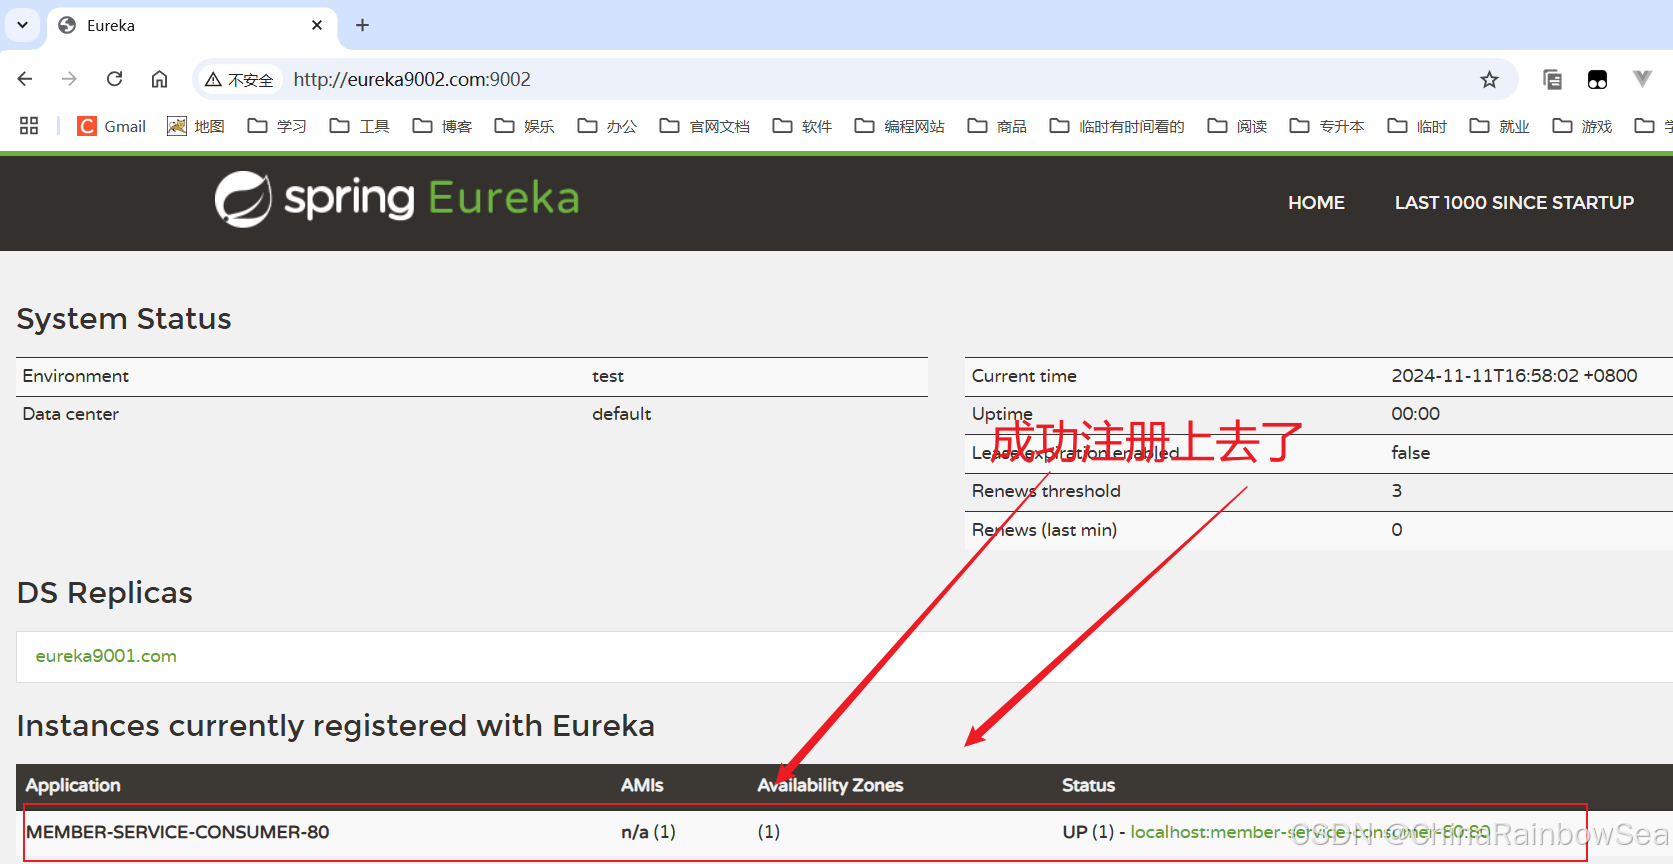The width and height of the screenshot is (1673, 864).
Task: Open a new browser tab
Action: [x=362, y=25]
